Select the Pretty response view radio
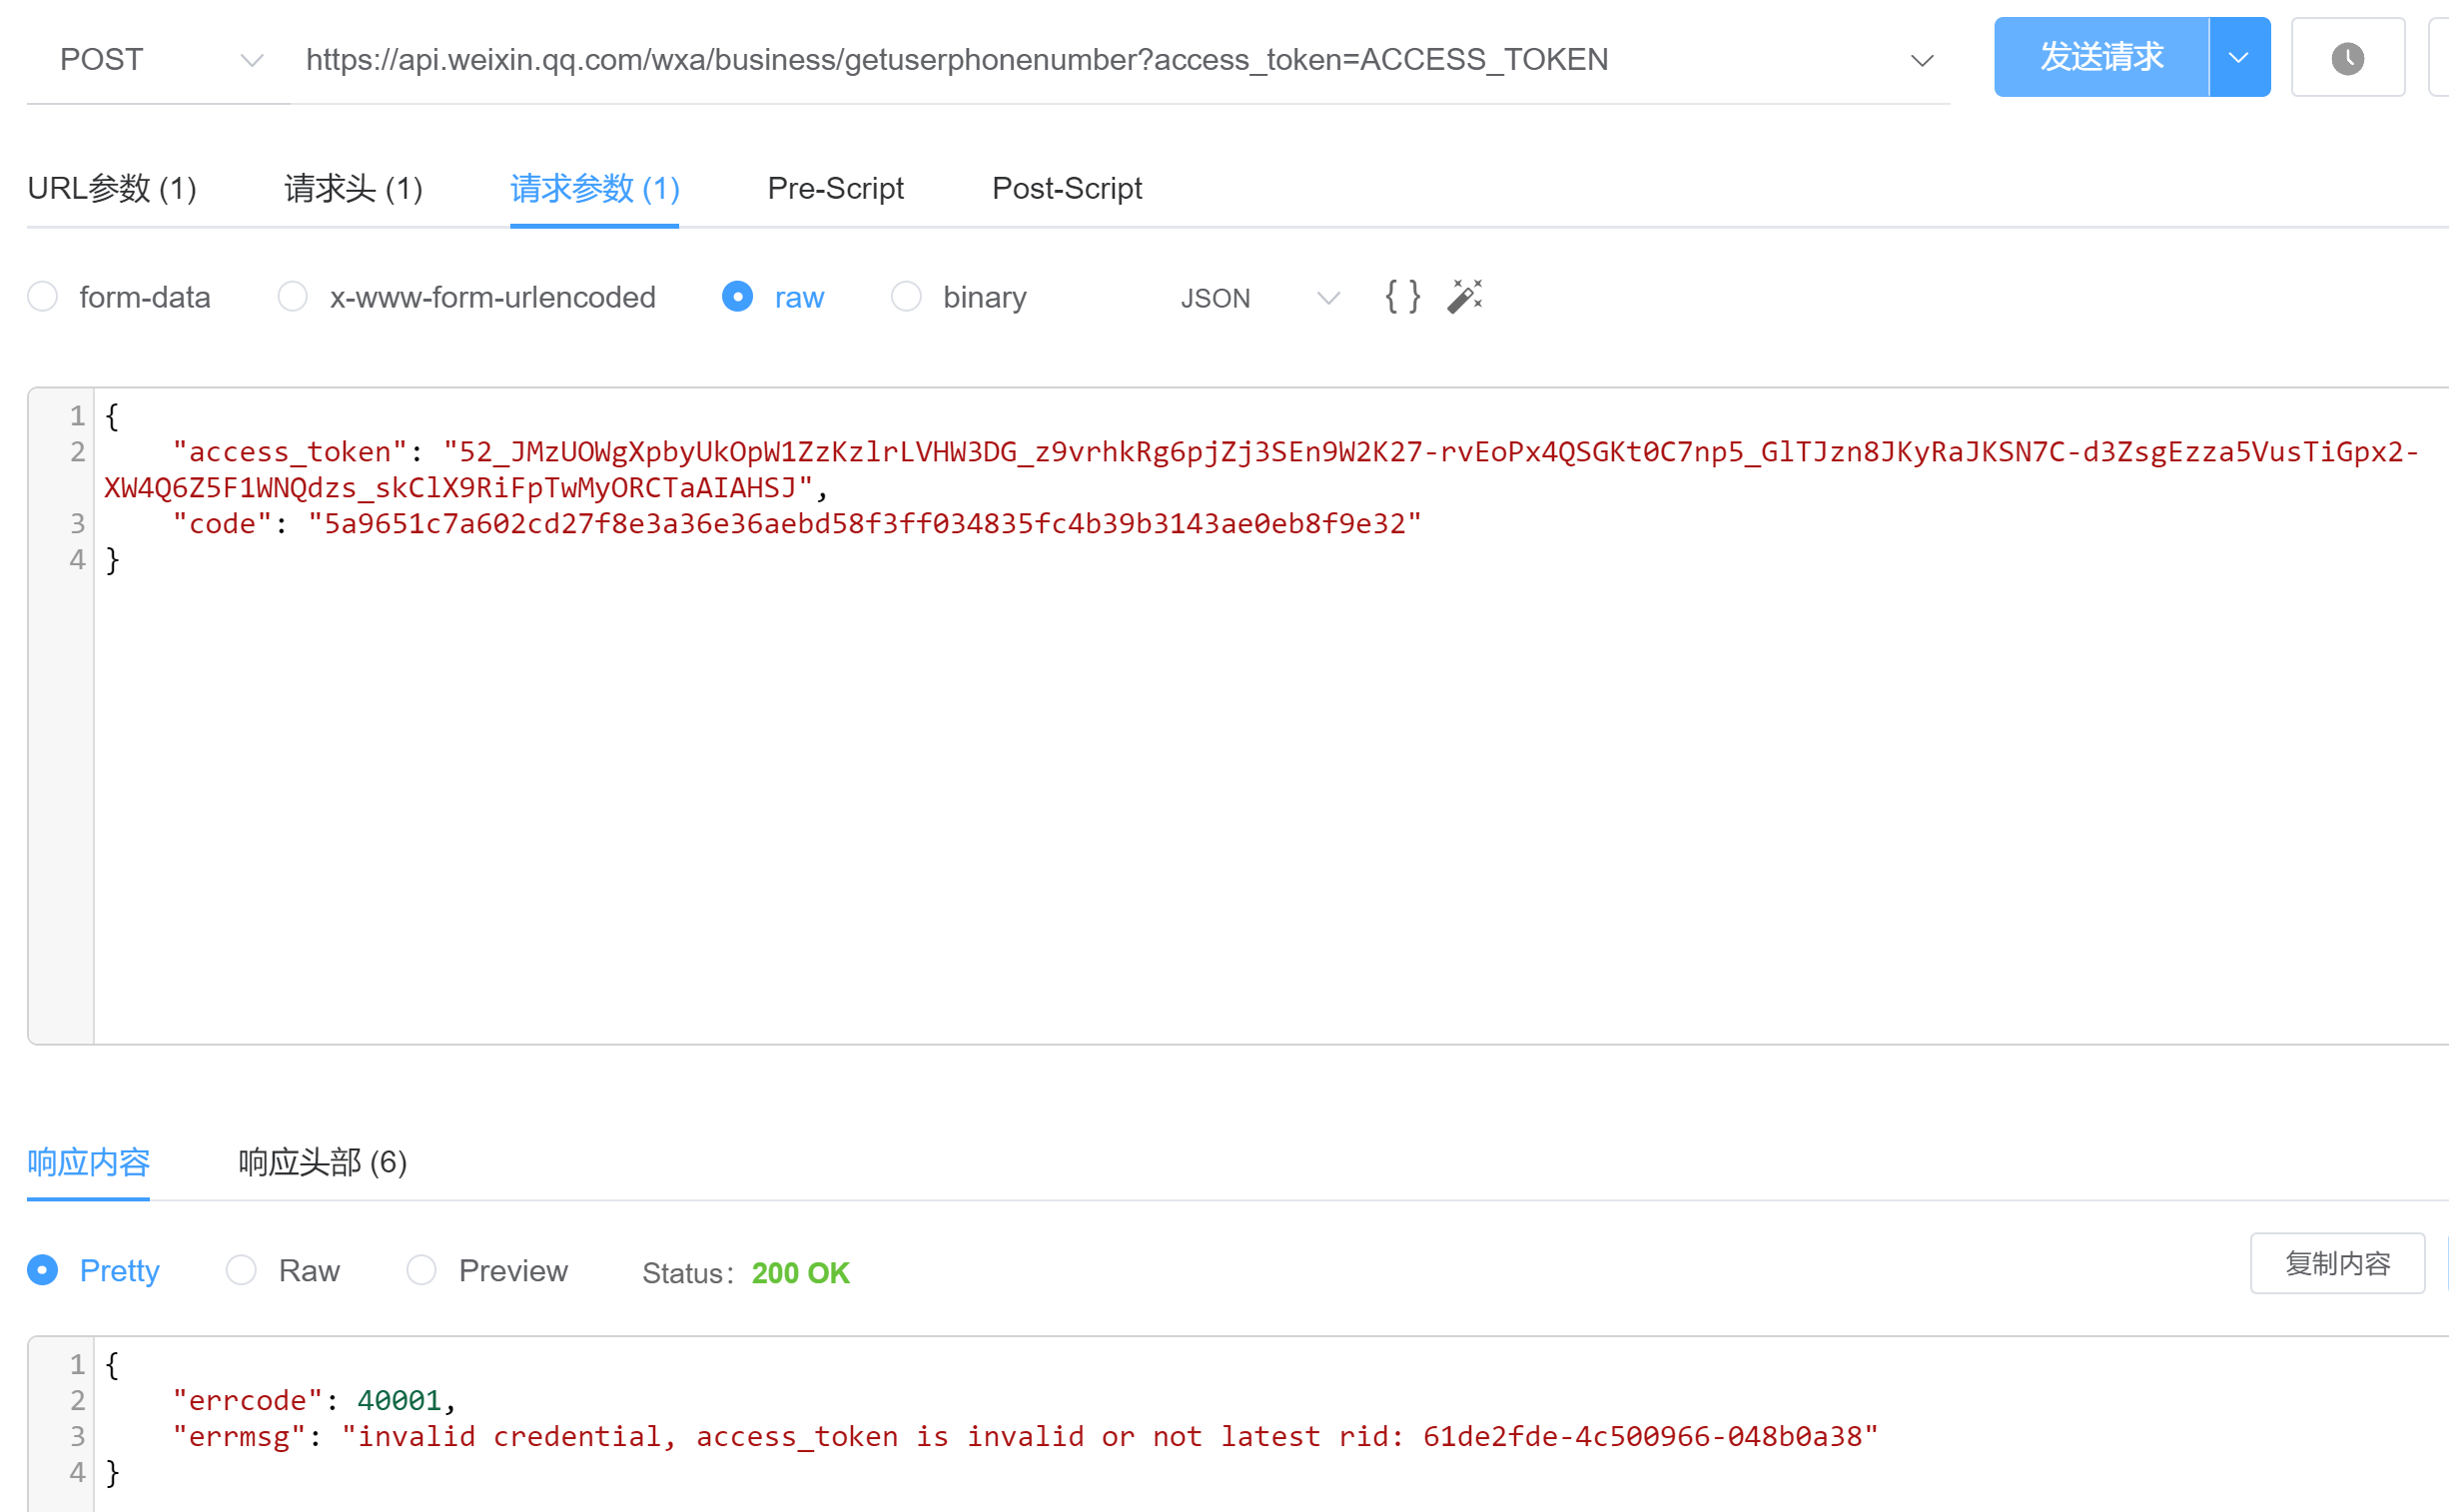 43,1270
